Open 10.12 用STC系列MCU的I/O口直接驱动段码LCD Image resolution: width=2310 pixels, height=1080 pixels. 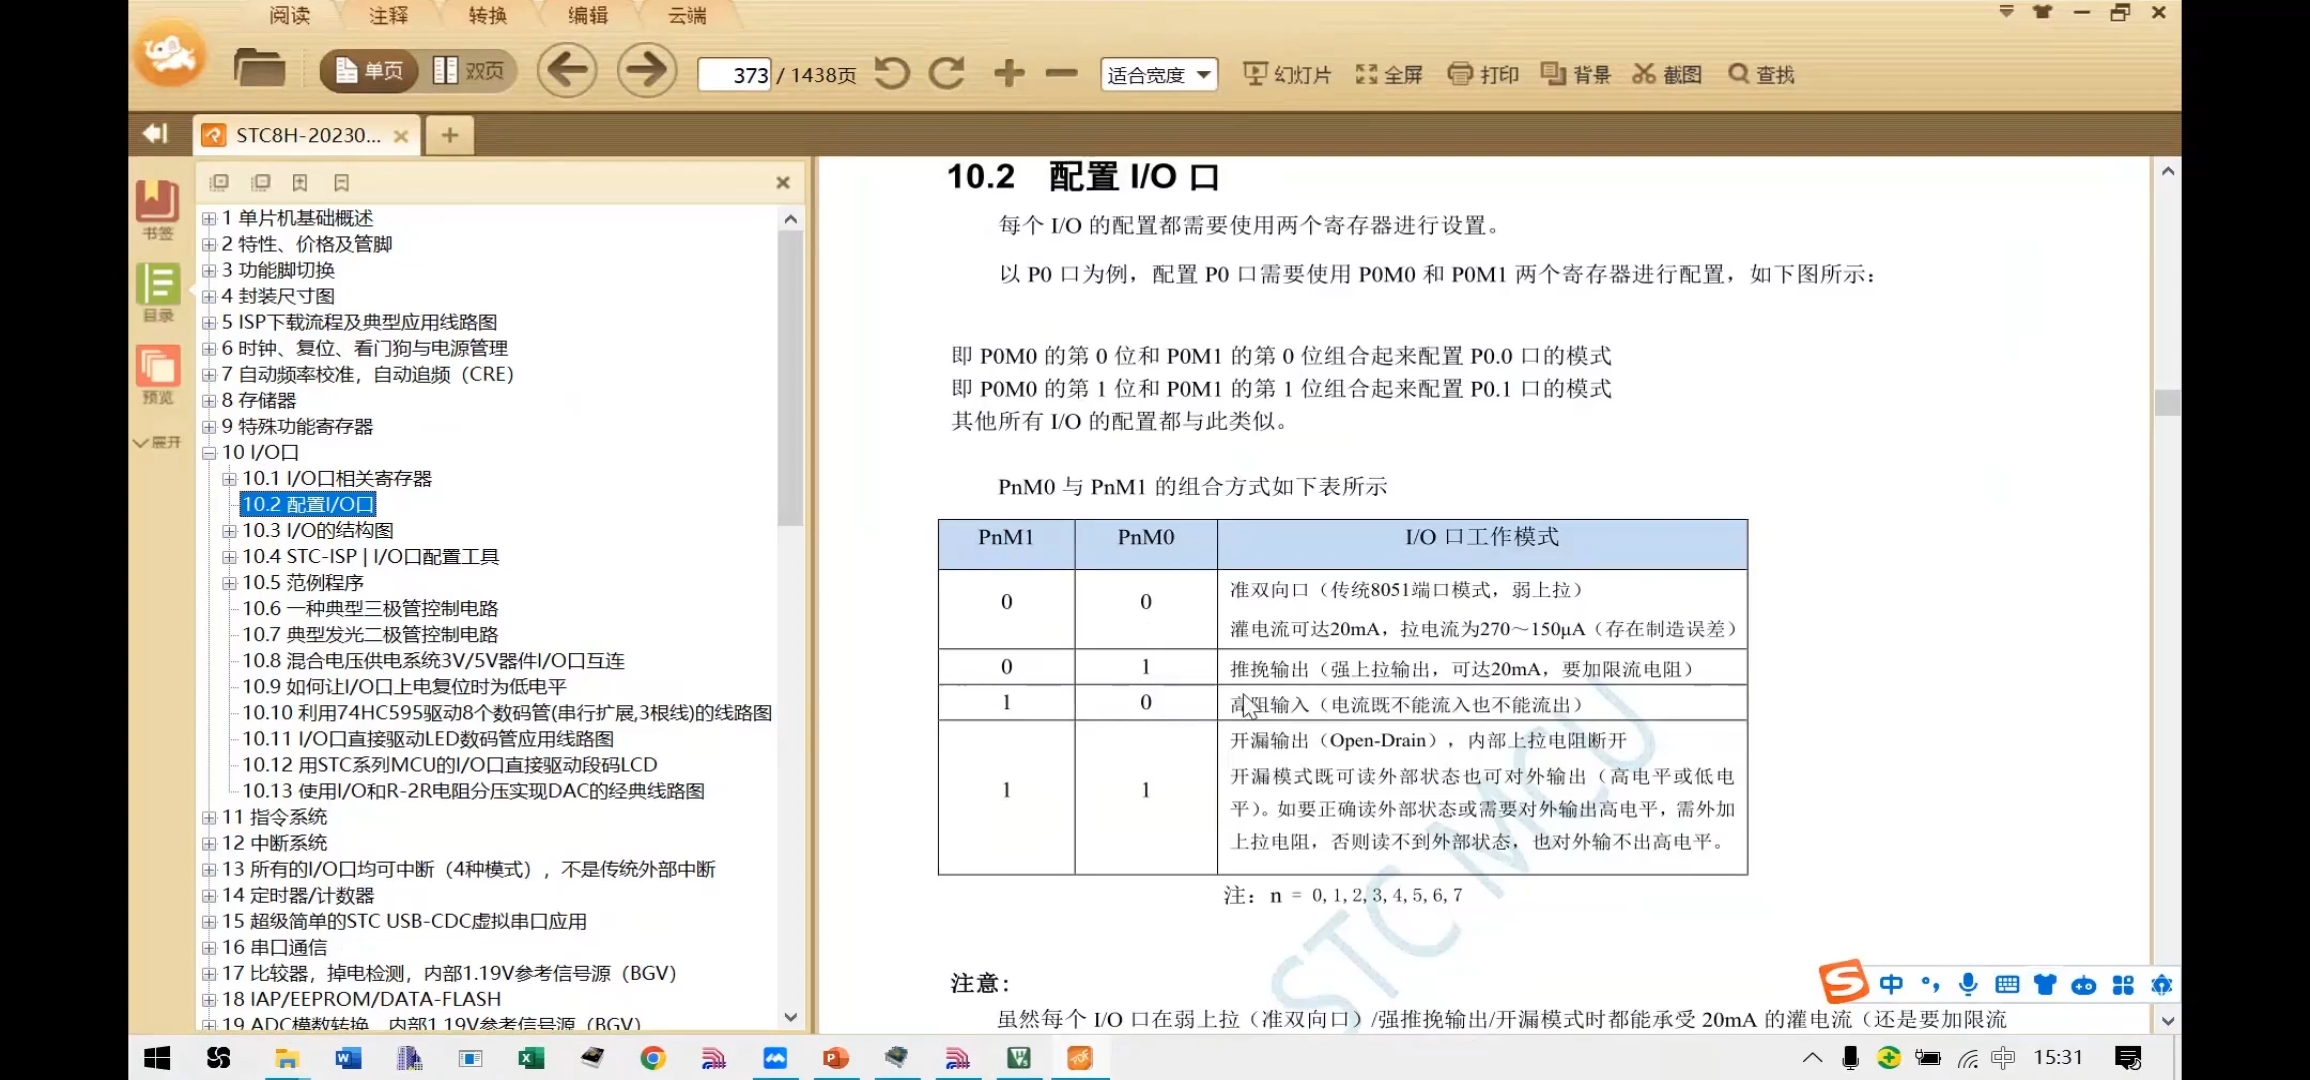coord(450,764)
